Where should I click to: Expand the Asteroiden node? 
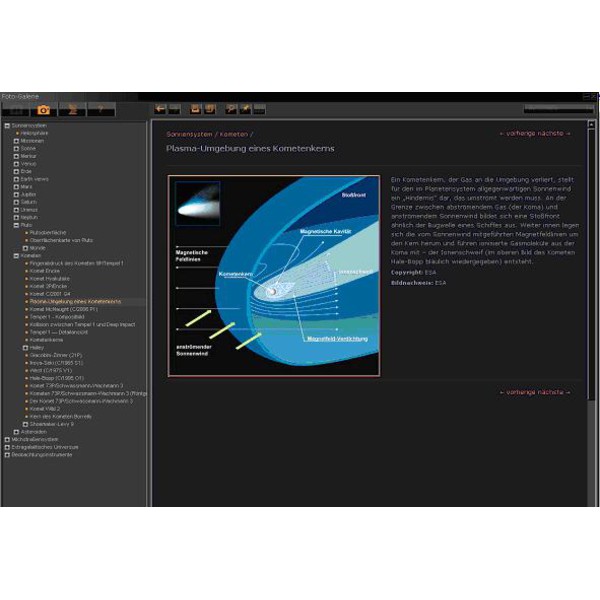(x=16, y=432)
